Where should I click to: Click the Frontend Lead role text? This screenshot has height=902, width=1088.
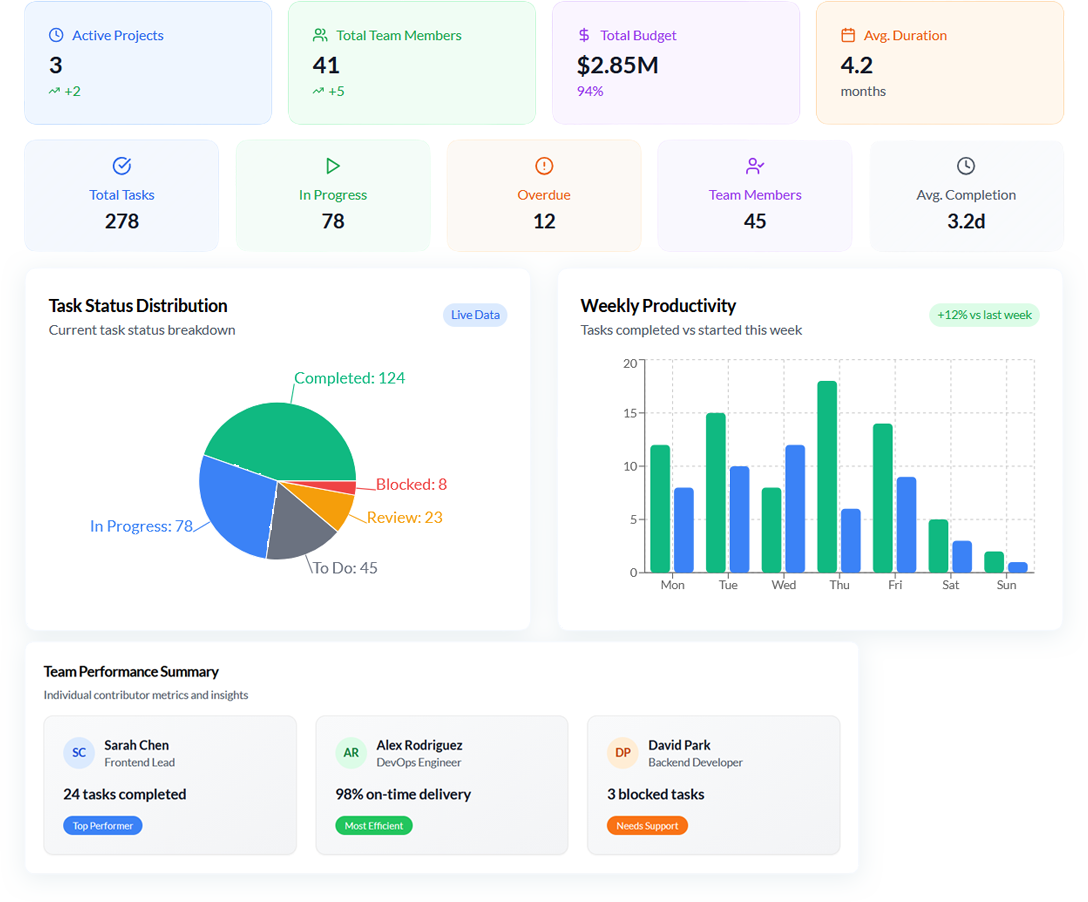pyautogui.click(x=139, y=763)
